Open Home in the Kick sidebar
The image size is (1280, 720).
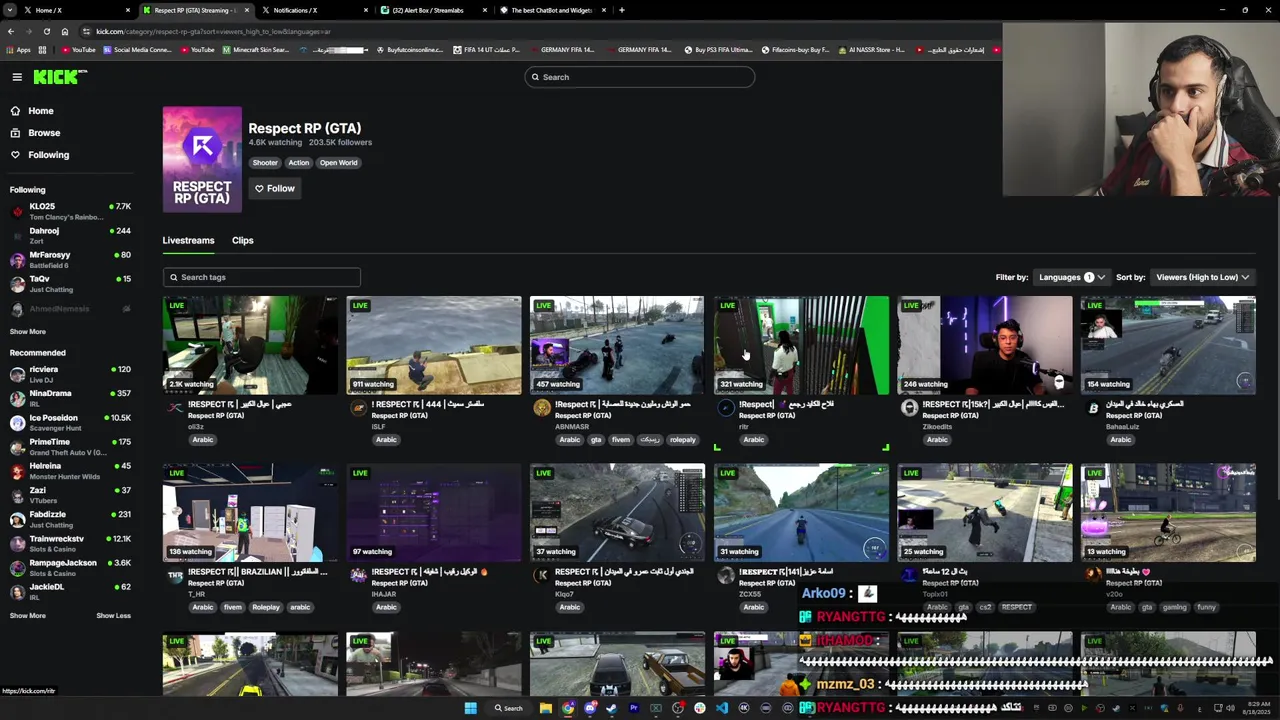(x=41, y=111)
